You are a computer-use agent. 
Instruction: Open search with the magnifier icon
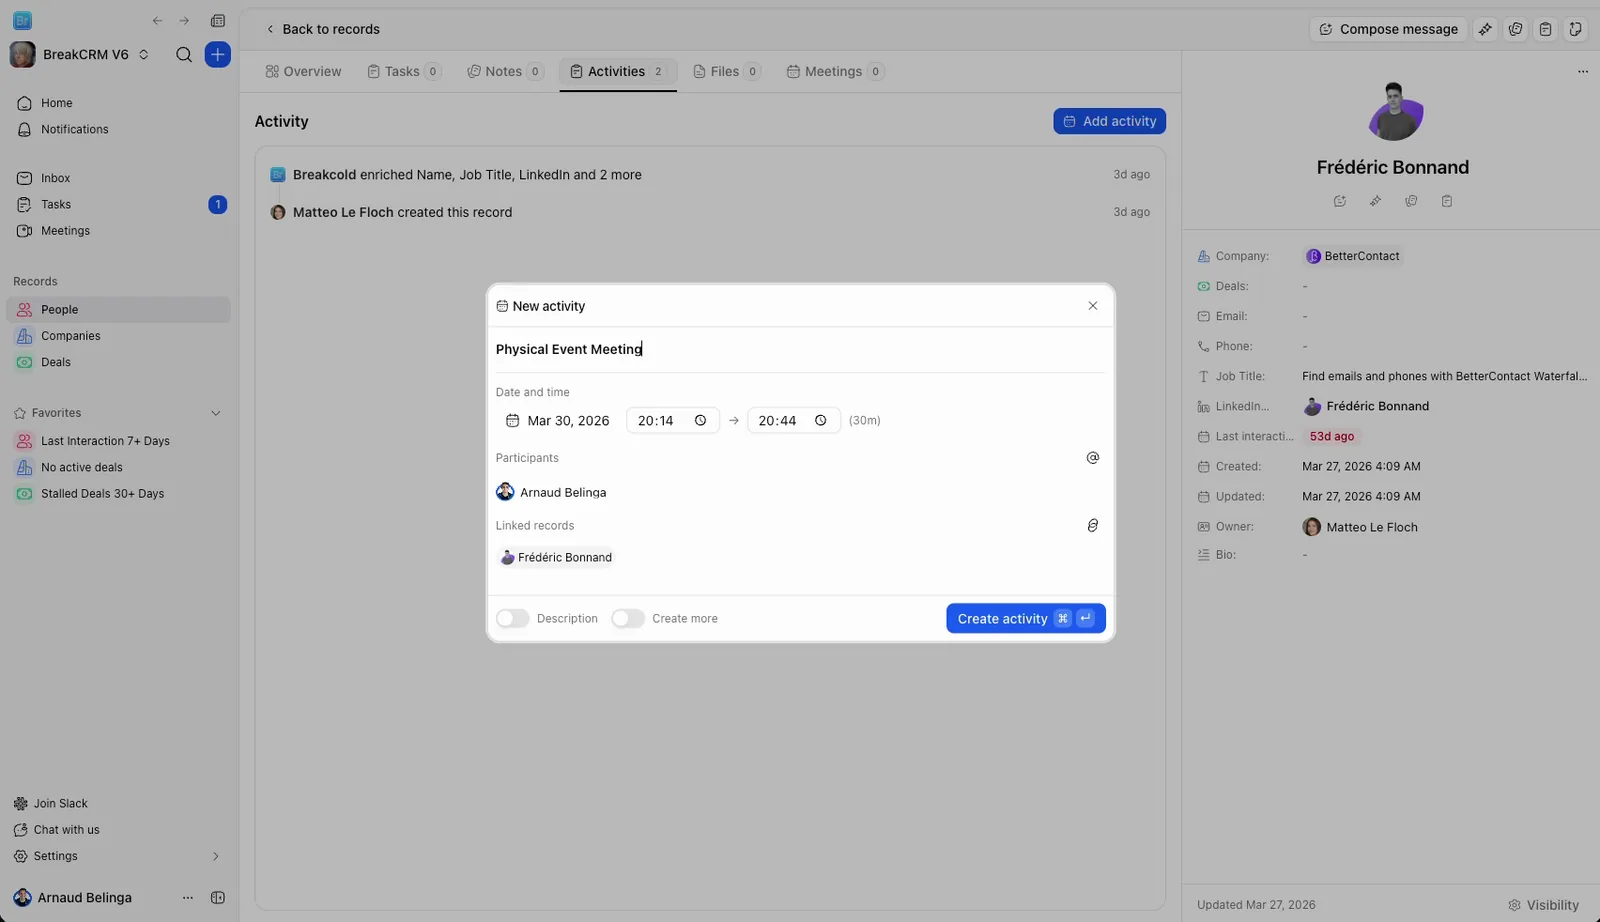pyautogui.click(x=184, y=55)
